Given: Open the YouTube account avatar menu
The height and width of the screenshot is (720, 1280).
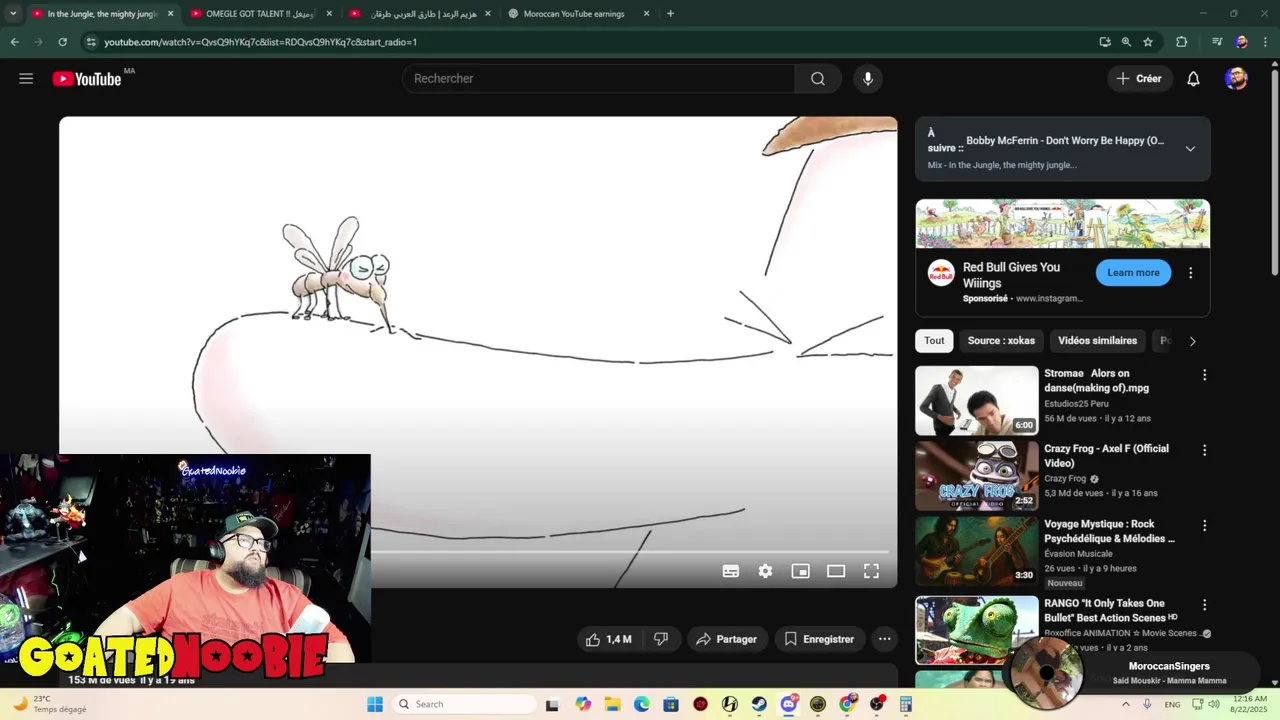Looking at the screenshot, I should (1236, 79).
